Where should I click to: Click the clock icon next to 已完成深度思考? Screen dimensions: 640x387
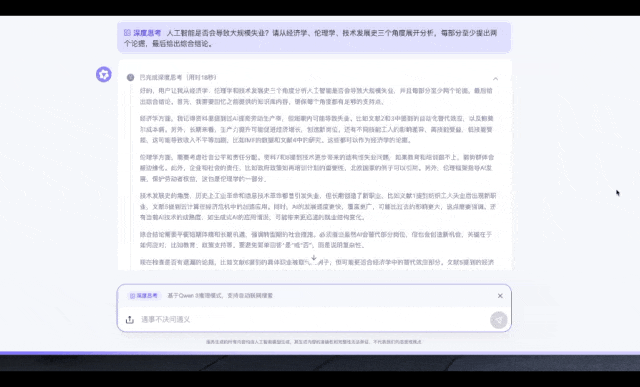coord(130,77)
